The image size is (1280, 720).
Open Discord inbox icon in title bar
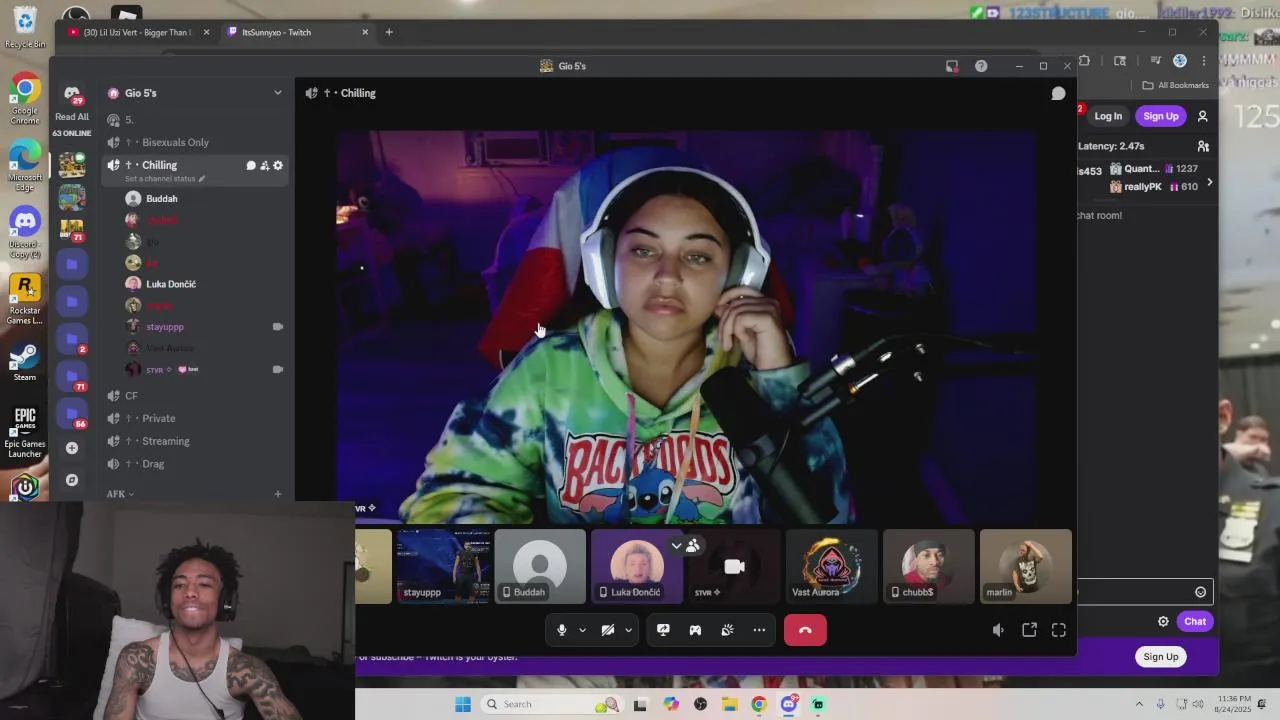tap(952, 66)
